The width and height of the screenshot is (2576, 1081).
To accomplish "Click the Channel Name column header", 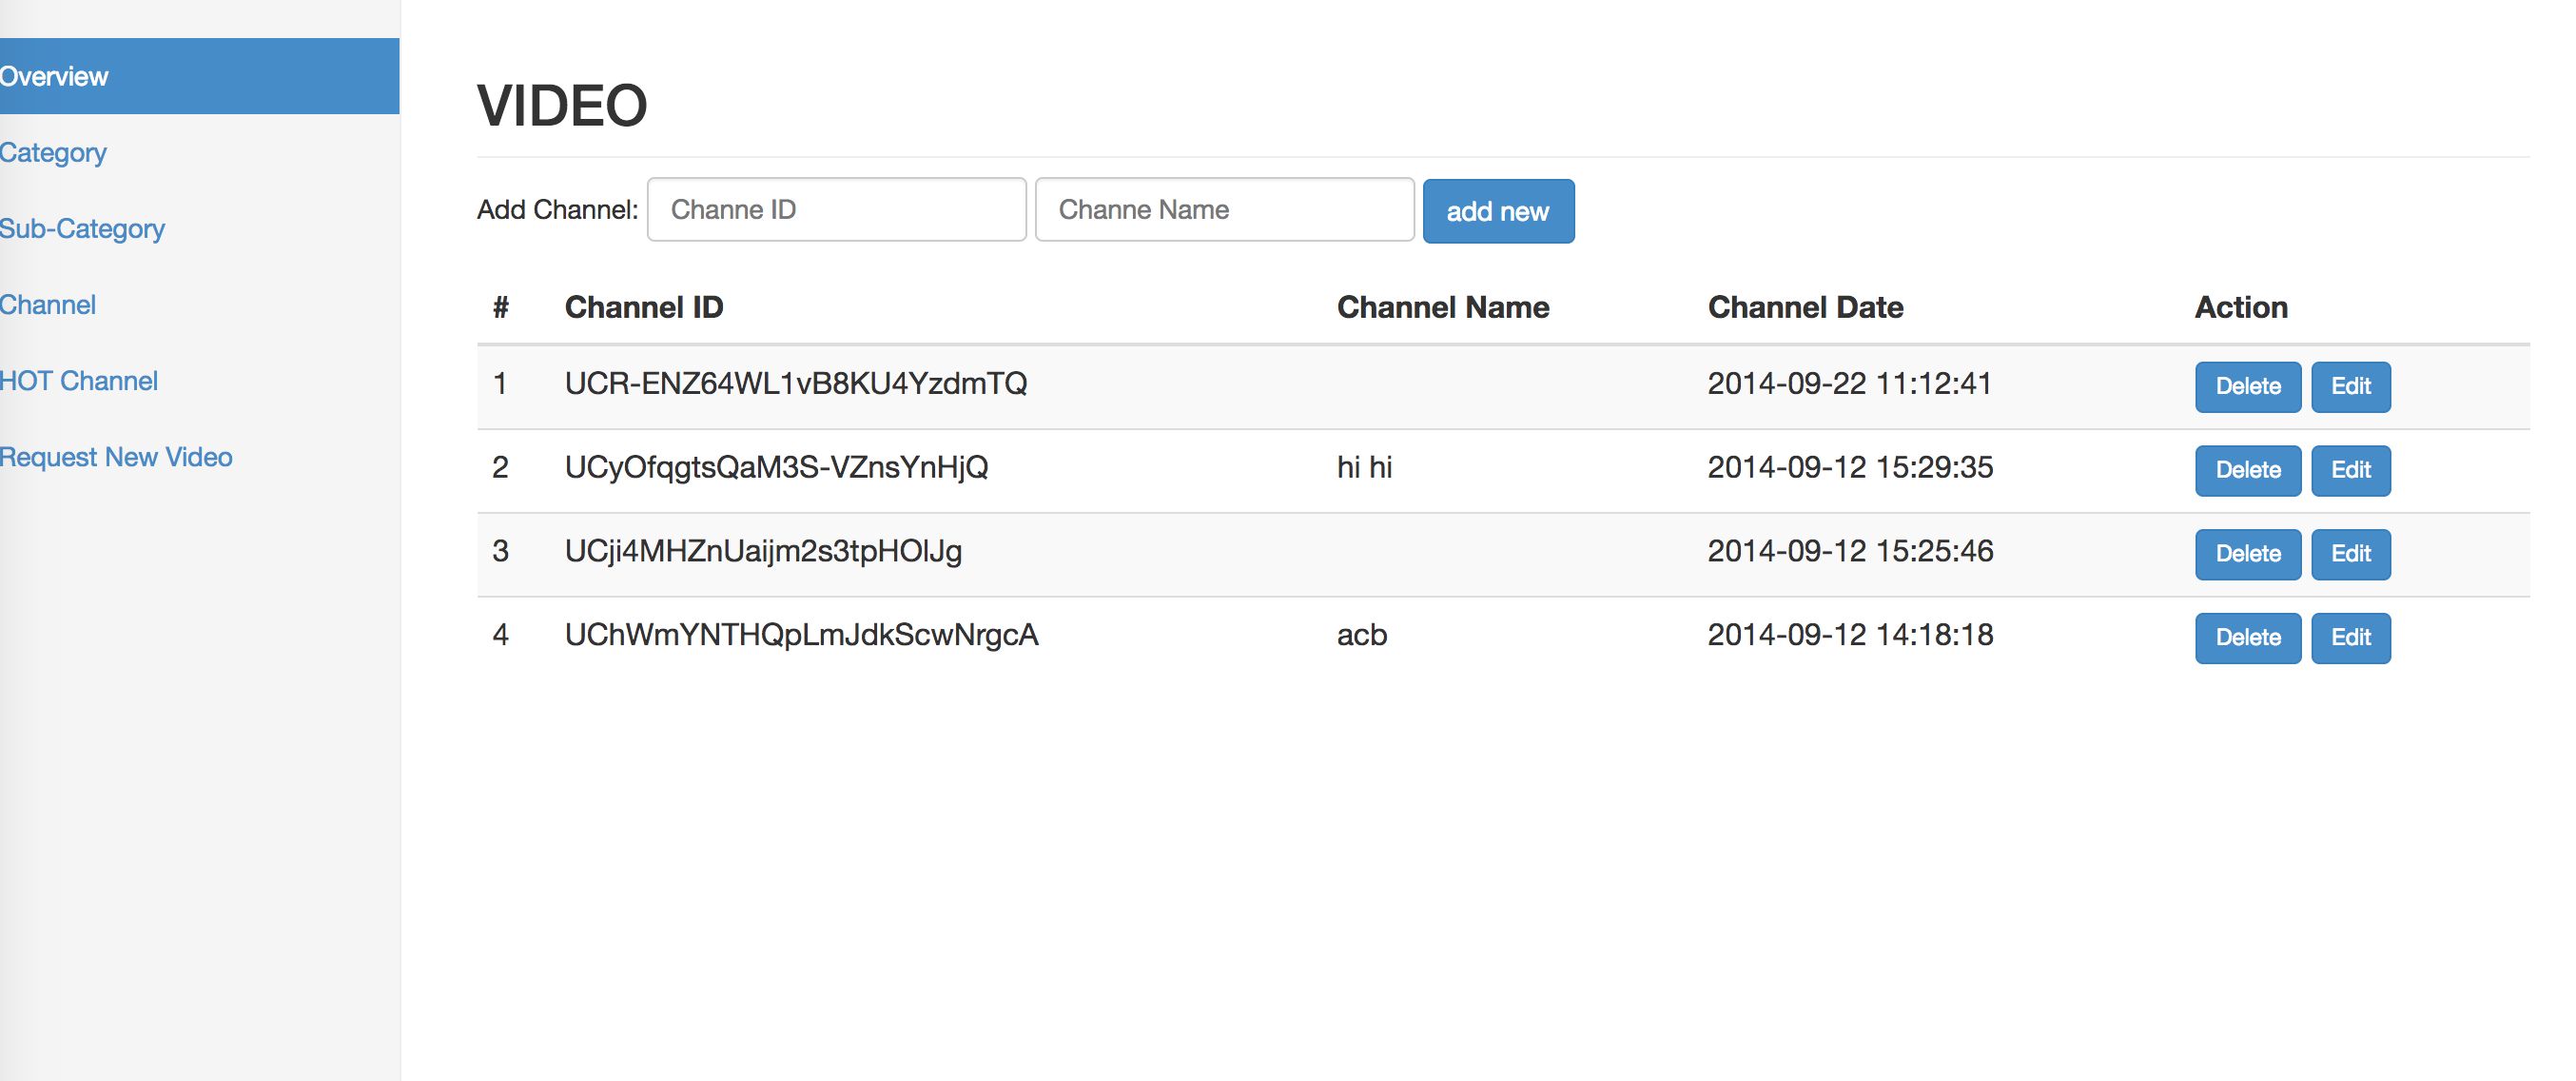I will [x=1443, y=307].
